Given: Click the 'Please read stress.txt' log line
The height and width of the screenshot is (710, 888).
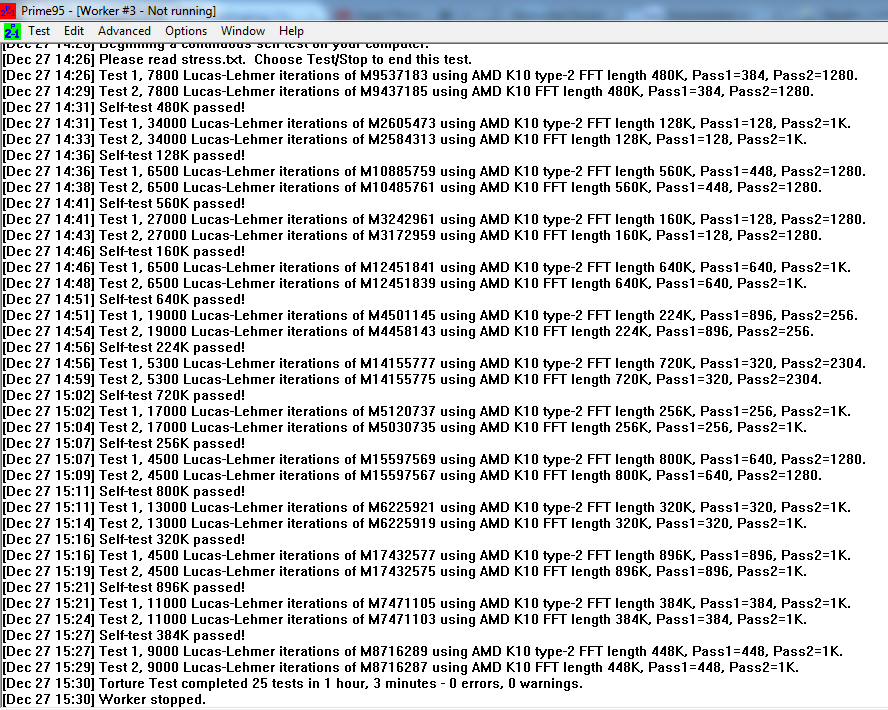Looking at the screenshot, I should click(x=237, y=59).
